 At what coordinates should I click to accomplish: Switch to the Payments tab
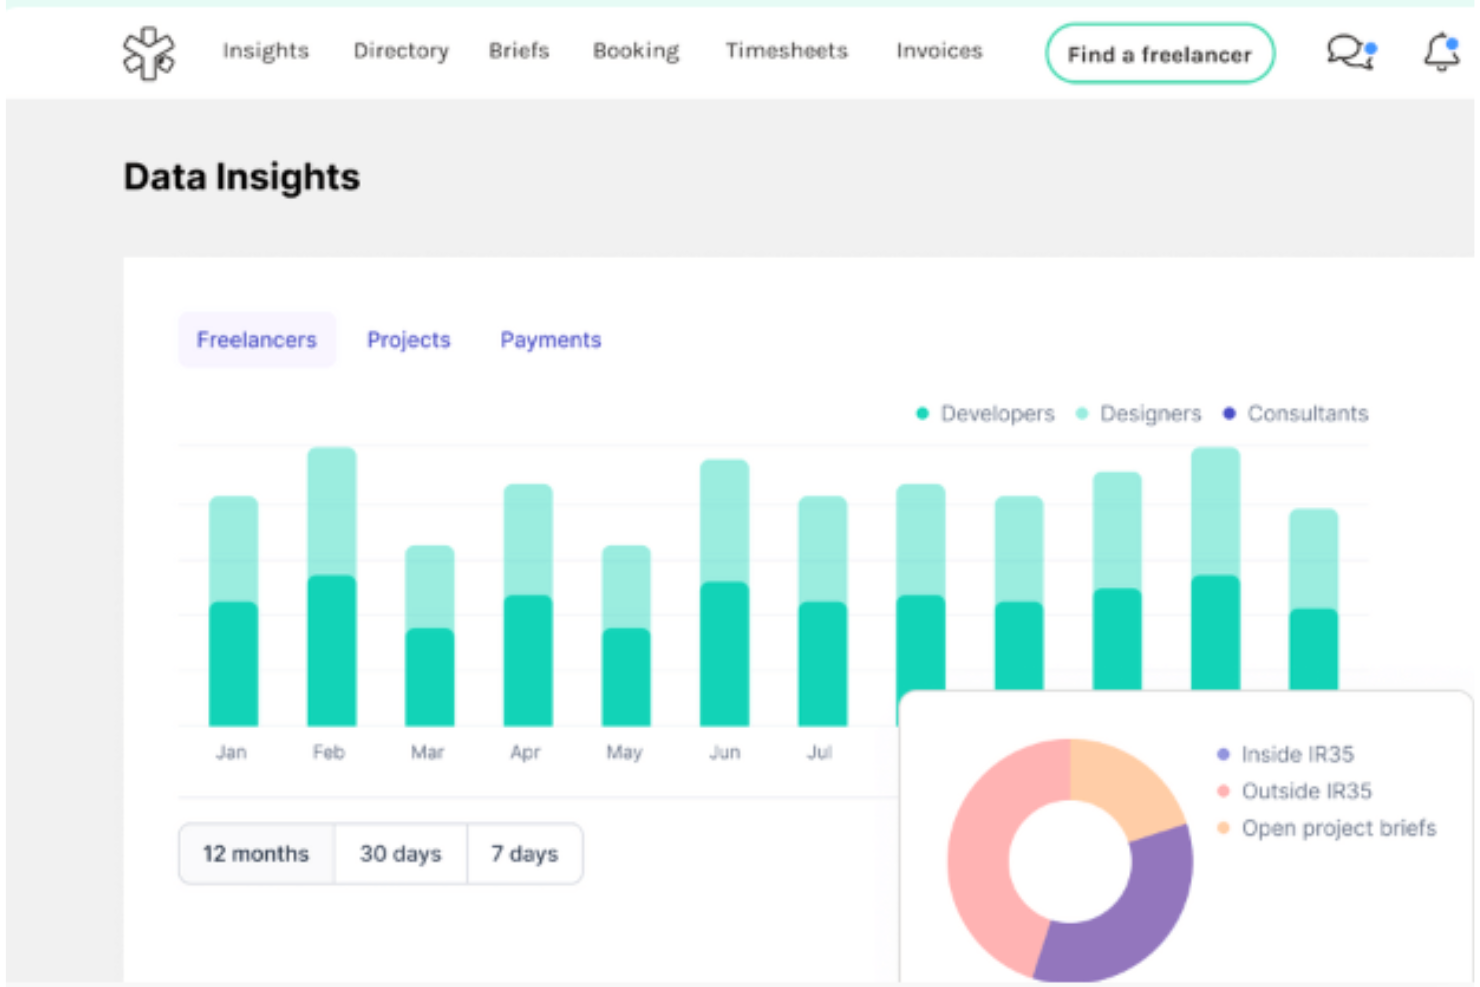click(550, 340)
